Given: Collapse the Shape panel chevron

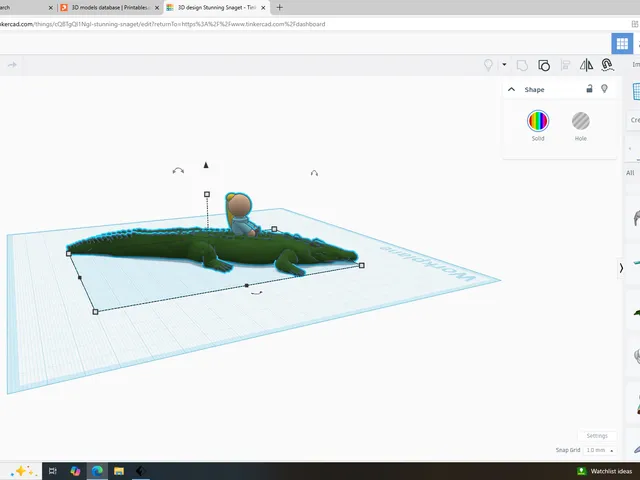Looking at the screenshot, I should pyautogui.click(x=511, y=89).
